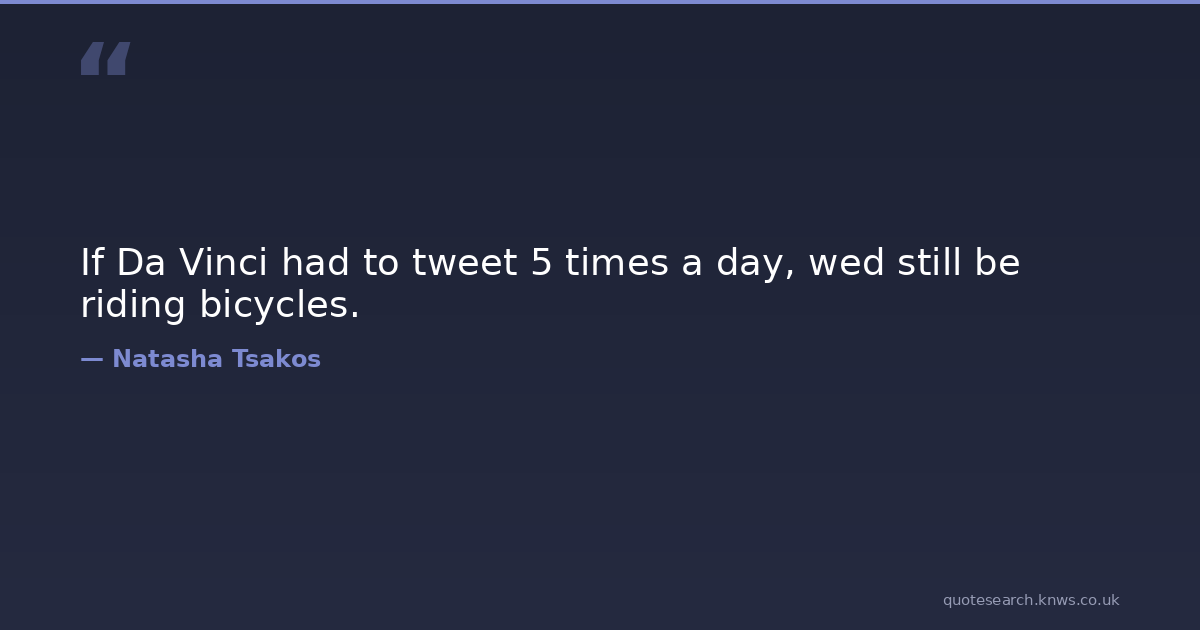Click the word "had" in the quote
This screenshot has height=630, width=1200.
click(316, 263)
